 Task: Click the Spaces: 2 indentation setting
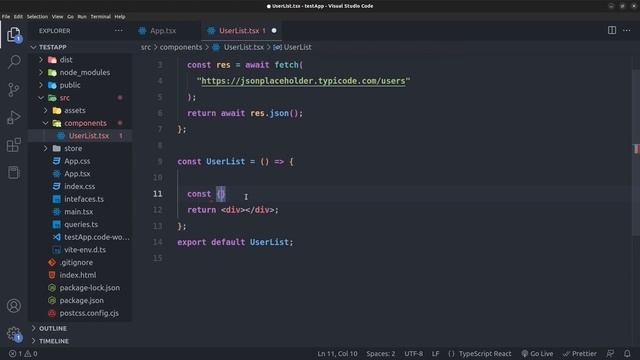380,353
